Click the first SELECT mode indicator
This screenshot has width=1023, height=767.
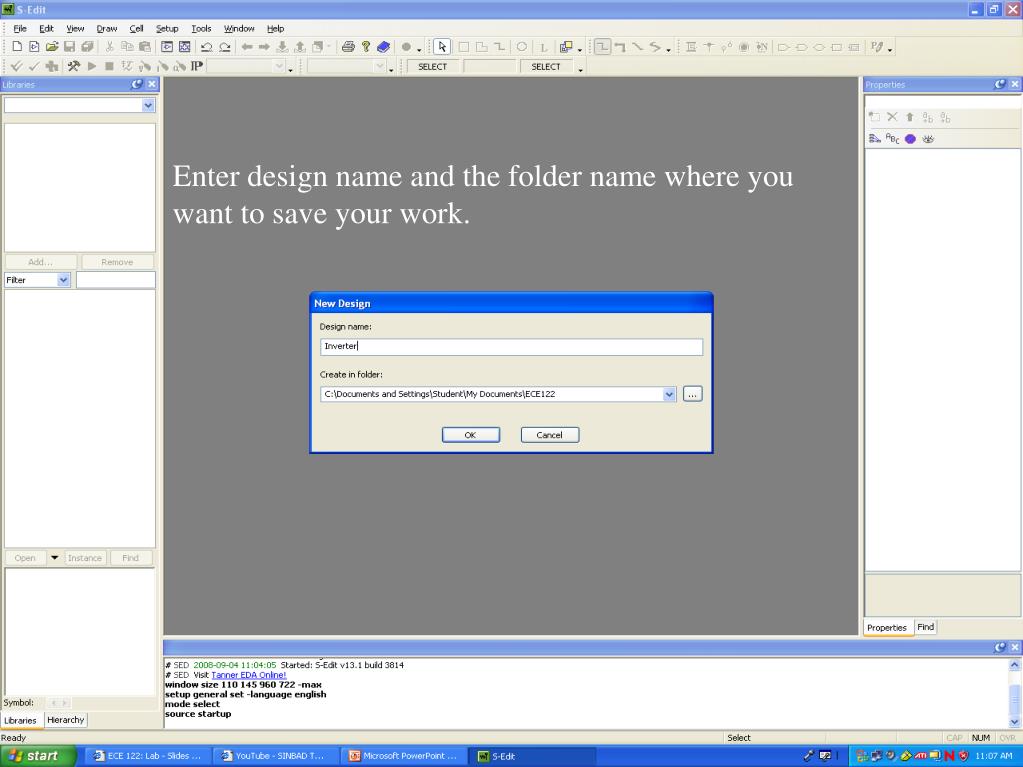tap(432, 67)
